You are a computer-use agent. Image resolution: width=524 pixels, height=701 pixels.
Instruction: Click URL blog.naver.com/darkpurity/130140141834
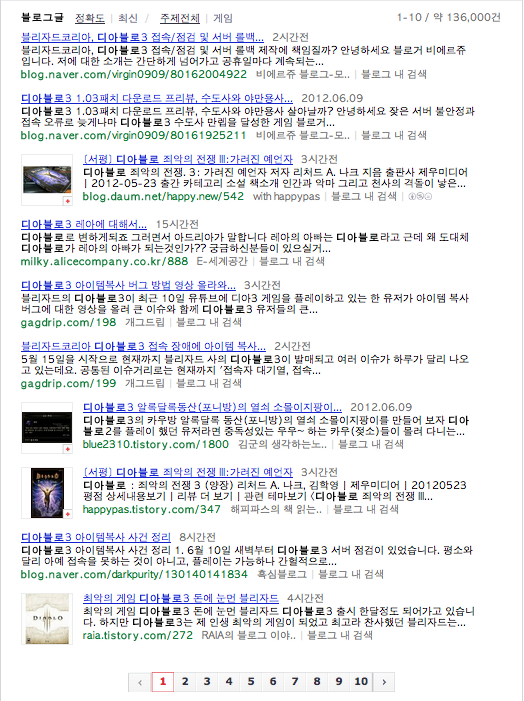[134, 574]
